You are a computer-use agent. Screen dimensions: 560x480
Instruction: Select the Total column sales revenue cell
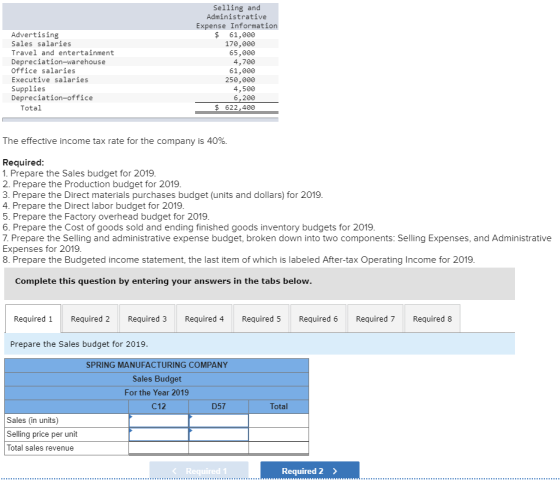[x=279, y=448]
